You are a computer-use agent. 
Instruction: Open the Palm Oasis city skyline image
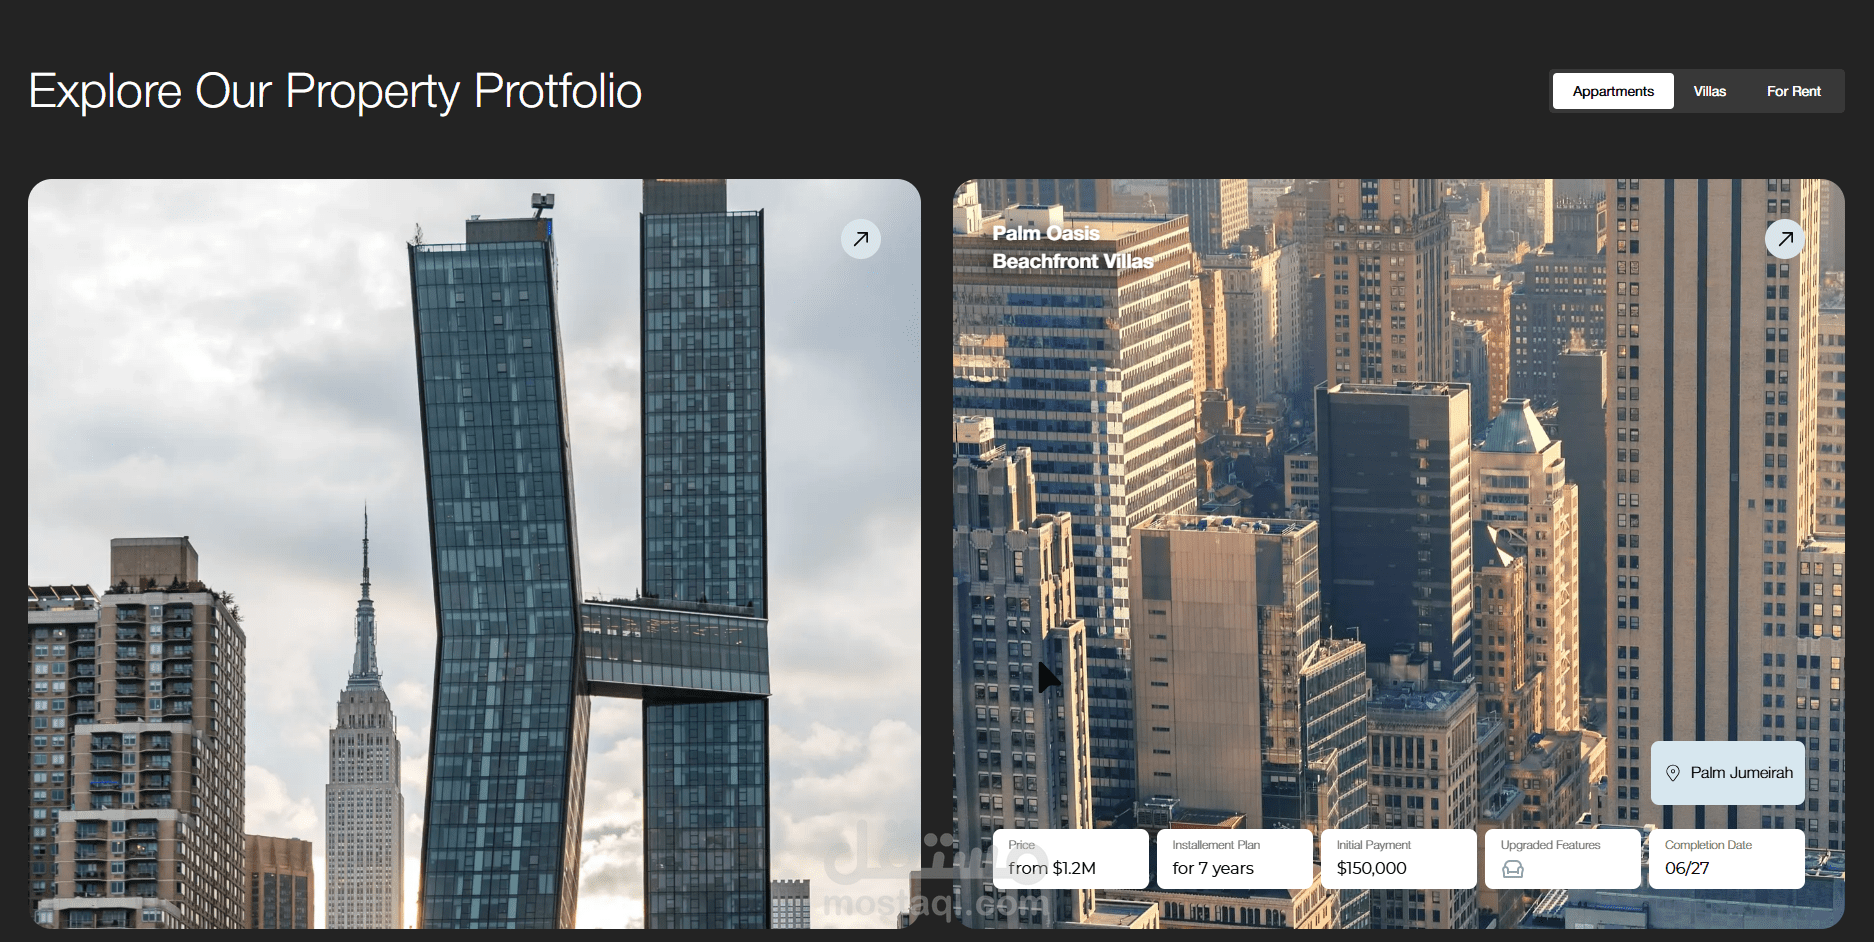tap(1399, 554)
